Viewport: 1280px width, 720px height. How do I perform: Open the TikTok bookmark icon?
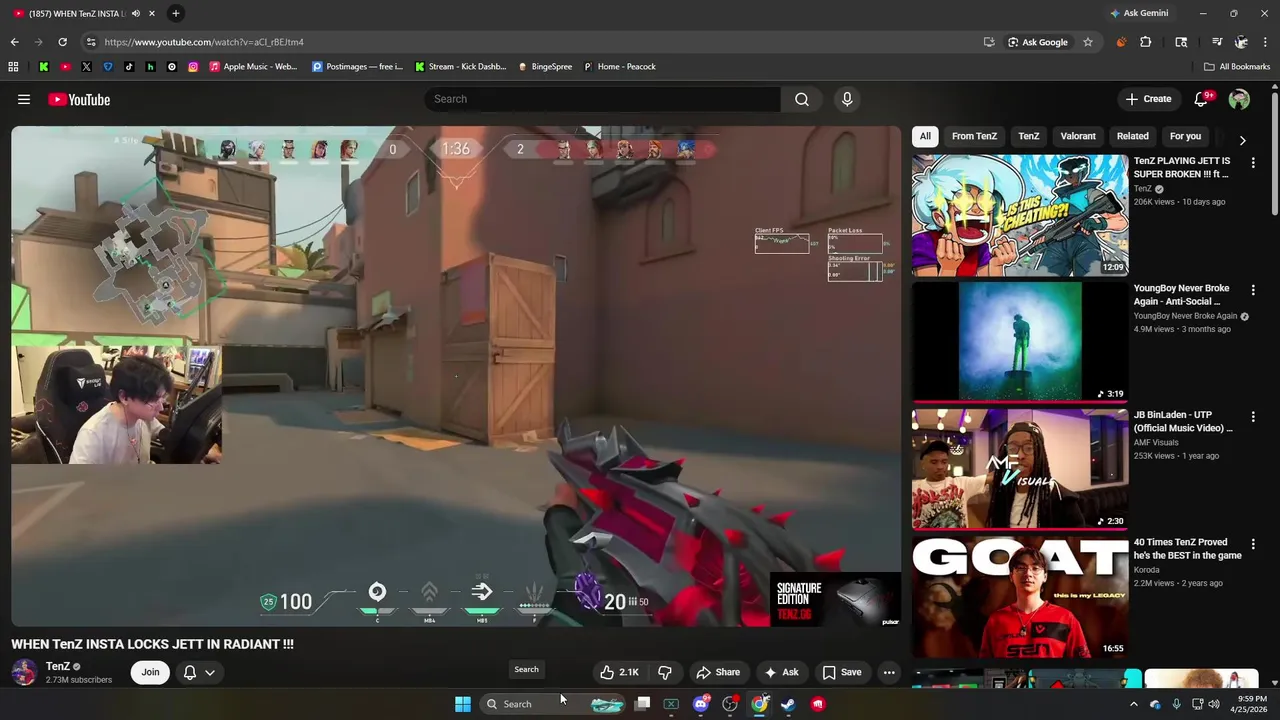click(129, 67)
